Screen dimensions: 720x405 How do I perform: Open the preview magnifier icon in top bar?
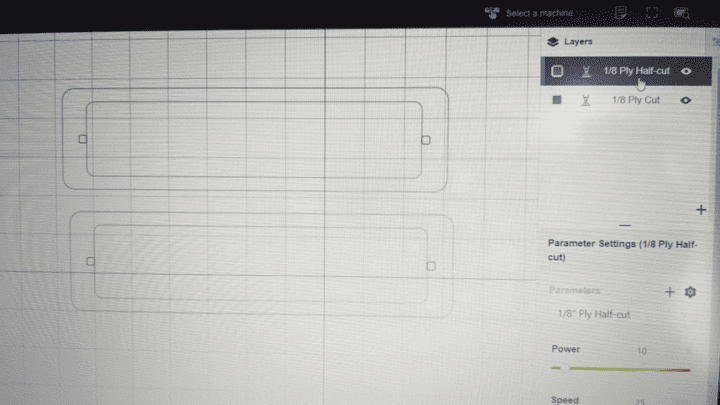682,13
